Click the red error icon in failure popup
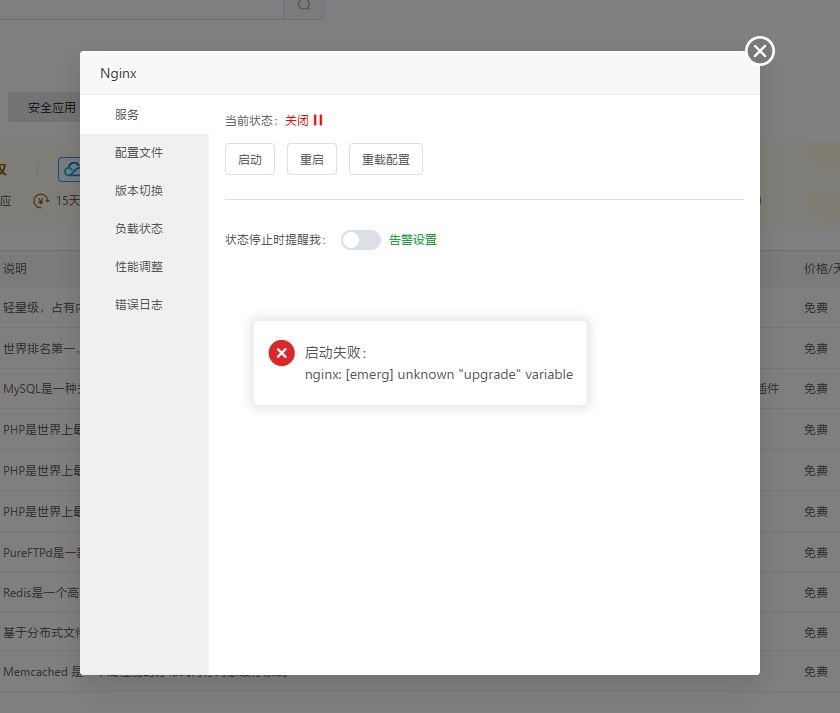This screenshot has width=840, height=713. (x=281, y=353)
